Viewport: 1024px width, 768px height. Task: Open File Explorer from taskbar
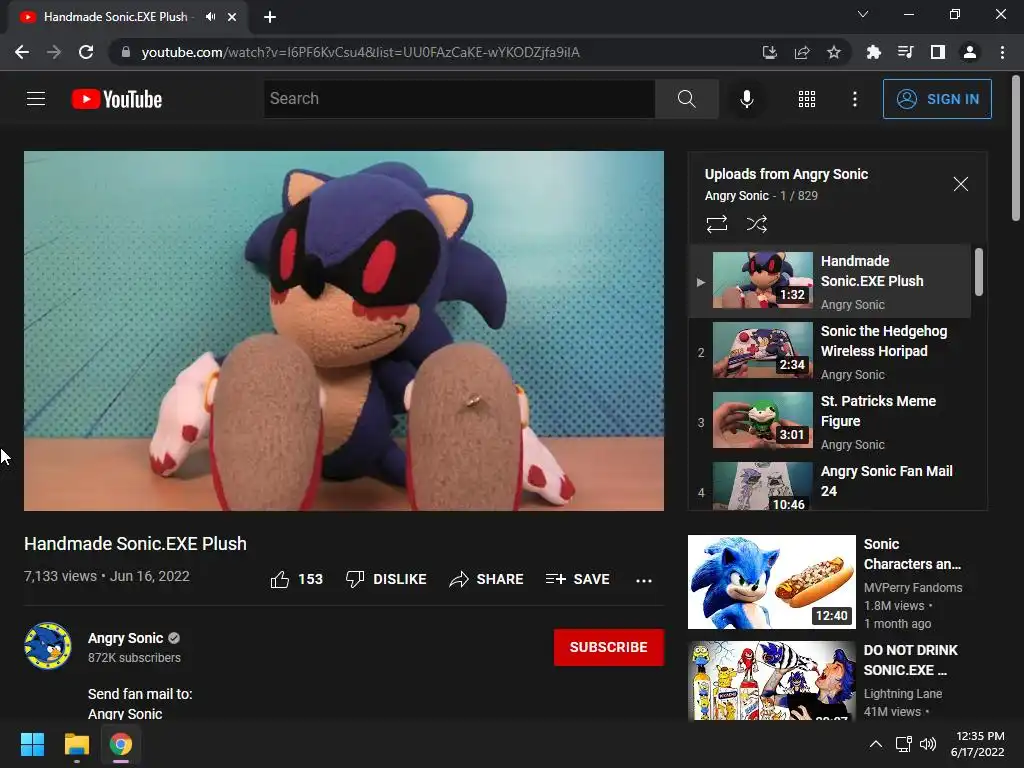coord(76,744)
